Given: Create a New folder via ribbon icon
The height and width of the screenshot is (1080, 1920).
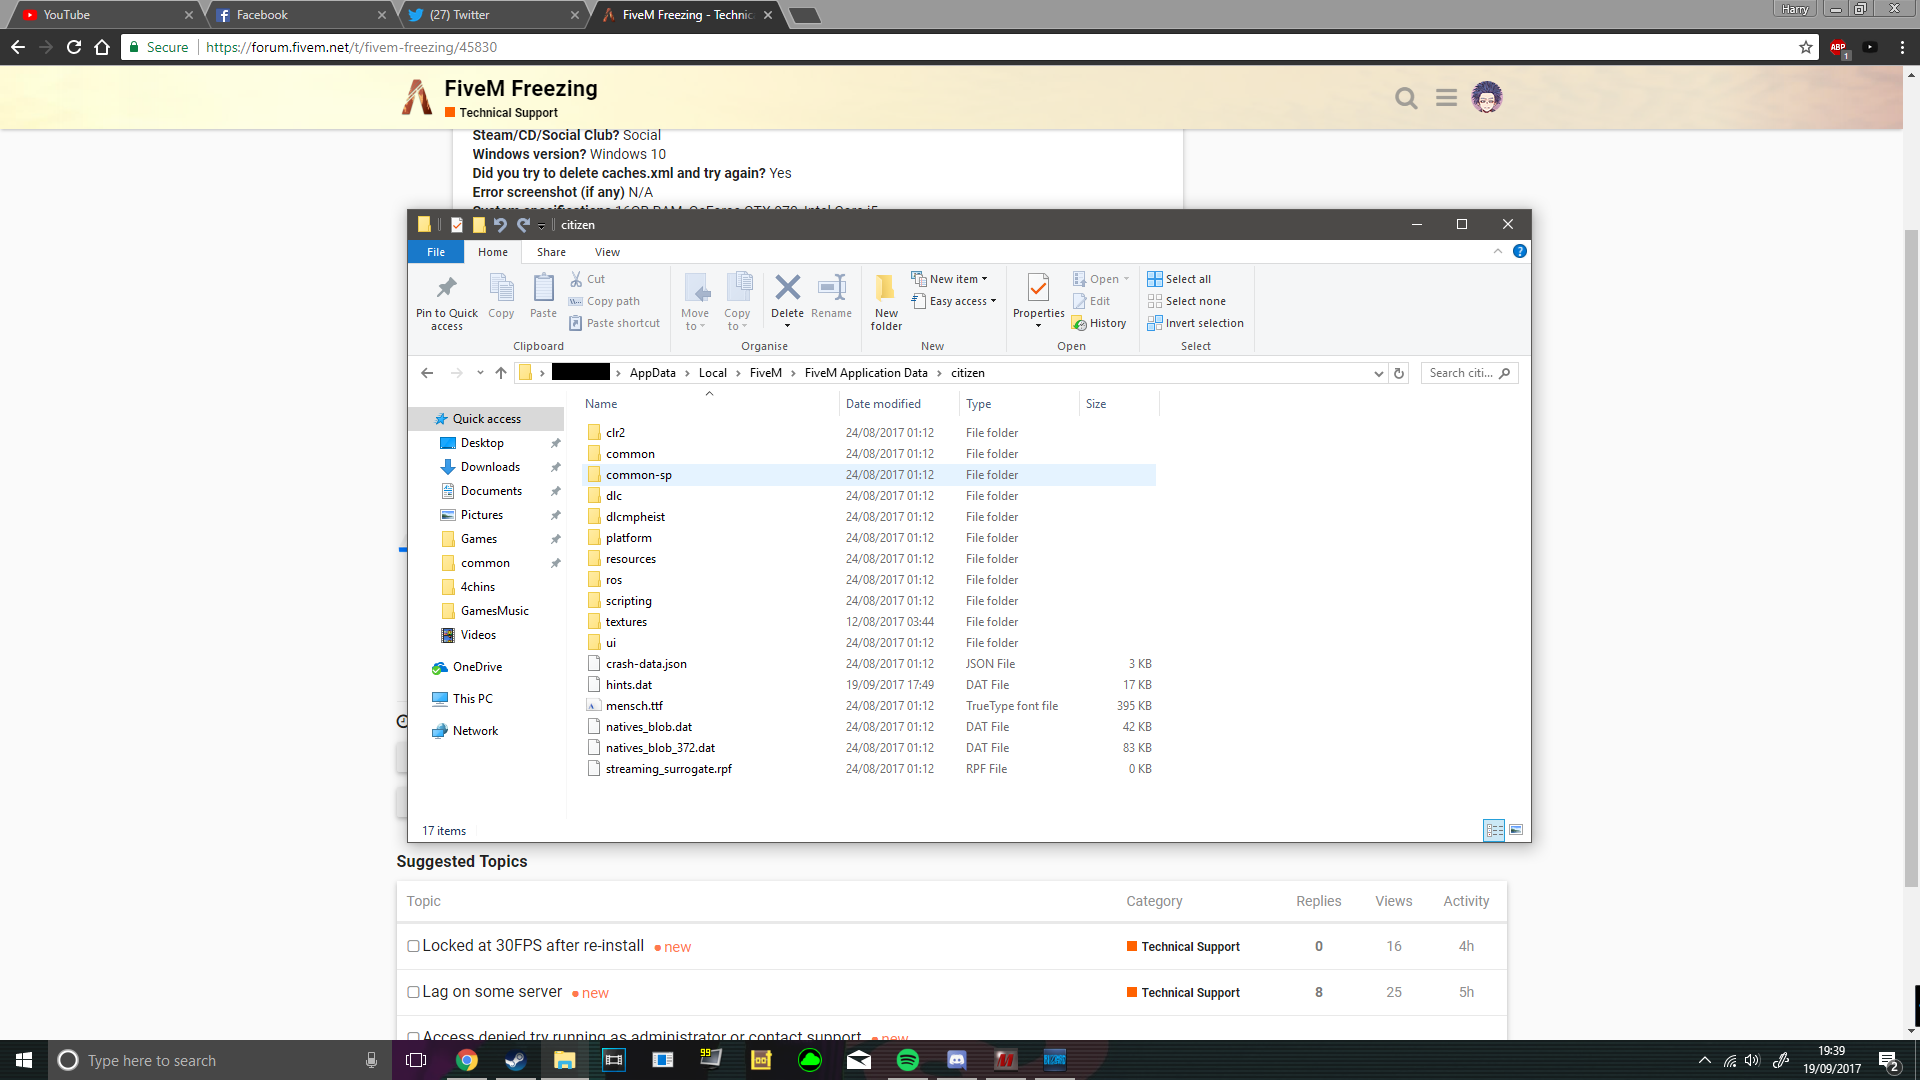Looking at the screenshot, I should click(x=886, y=288).
